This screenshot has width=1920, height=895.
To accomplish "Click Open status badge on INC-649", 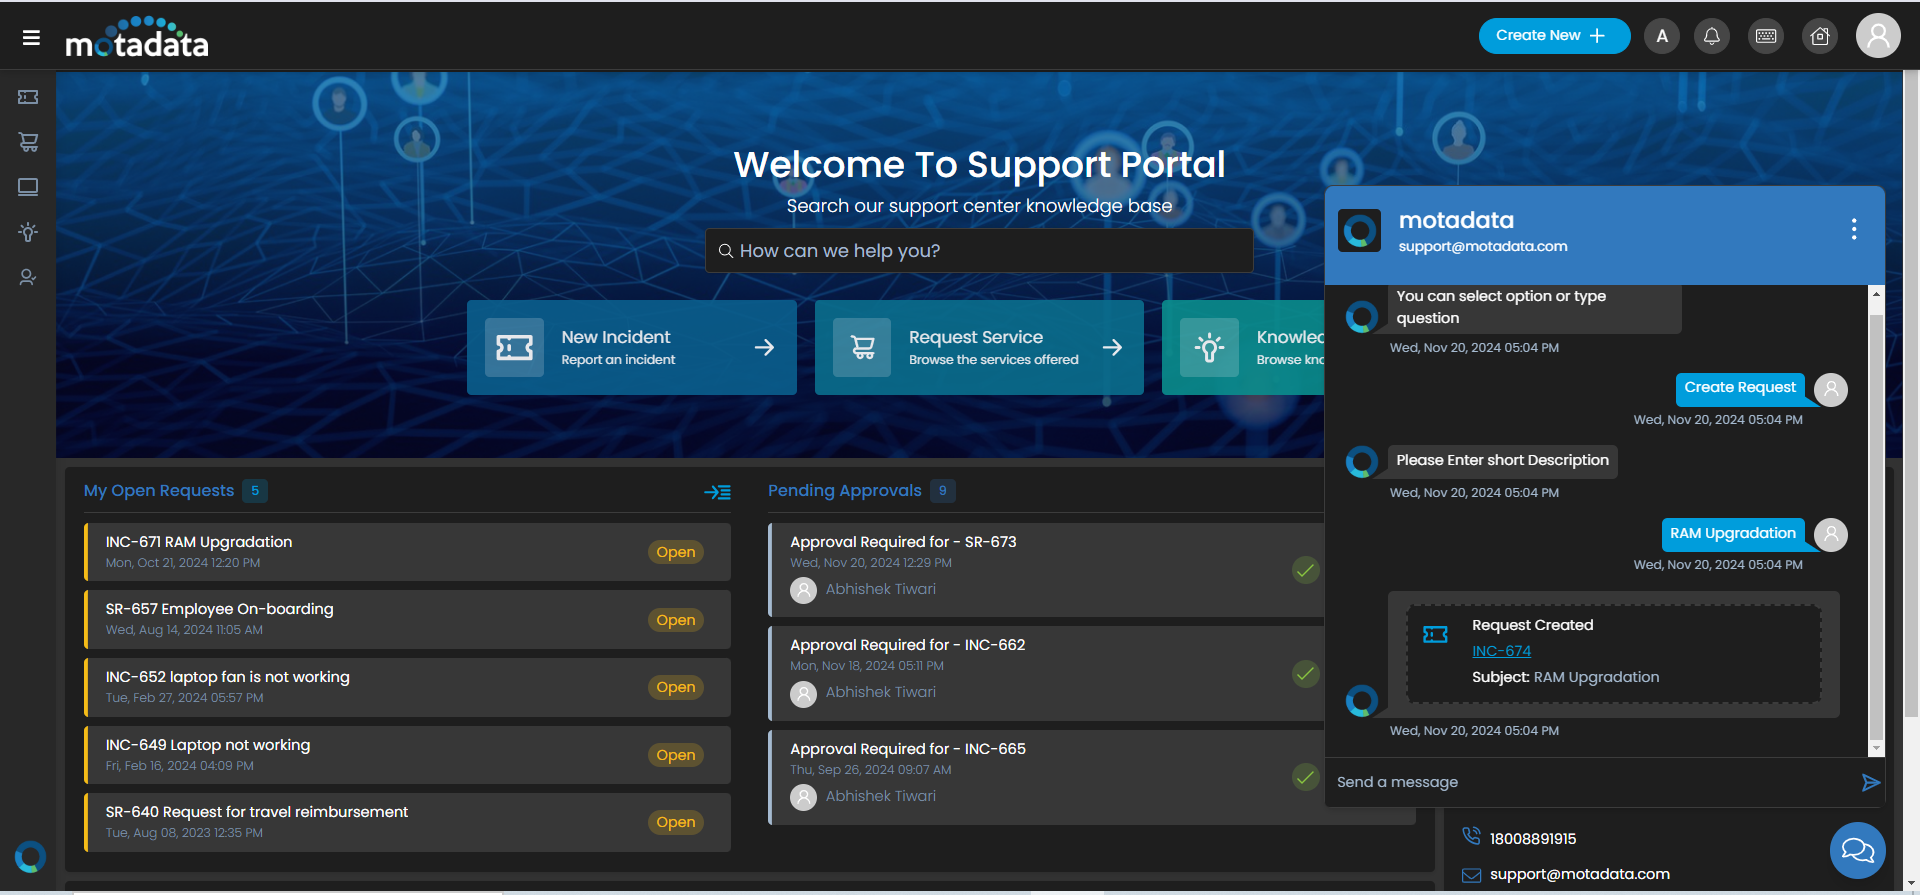I will click(676, 755).
